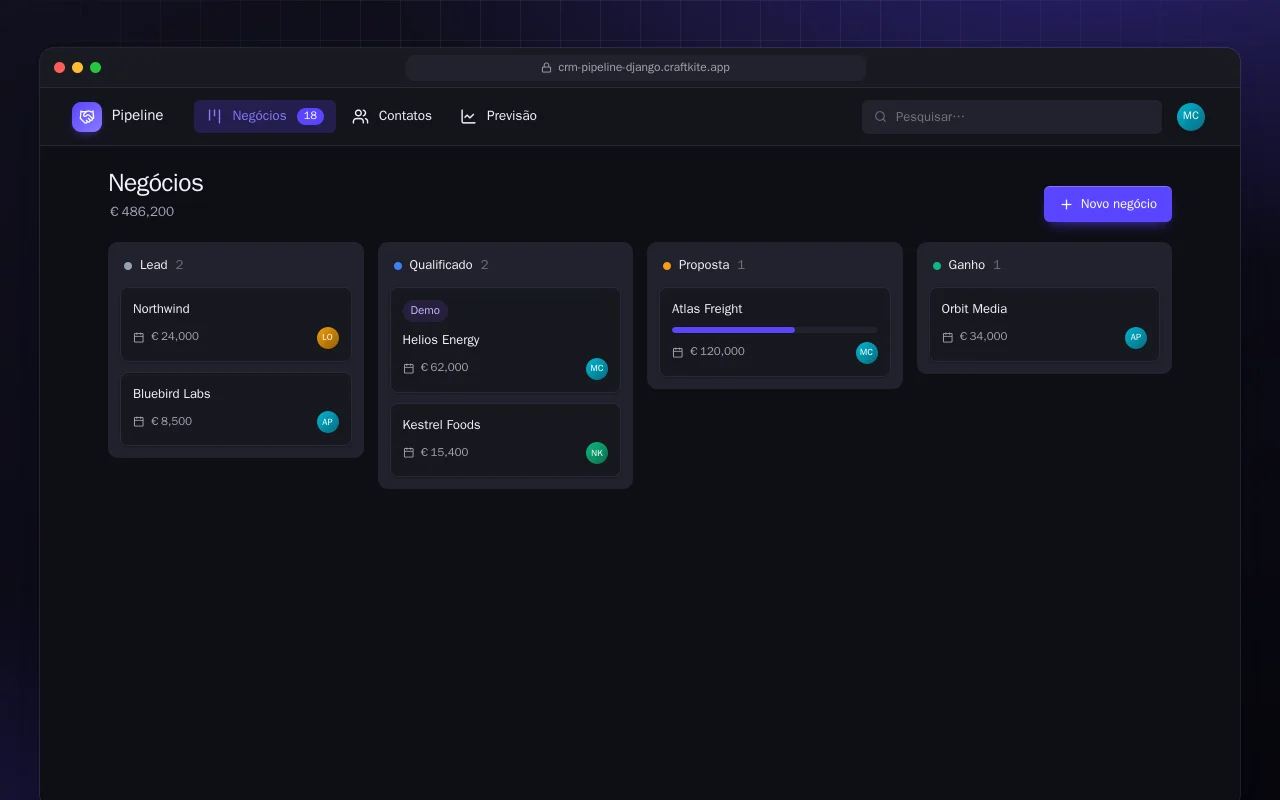Screen dimensions: 1280x800
Task: Click the calendar icon on Orbit Media card
Action: point(948,337)
